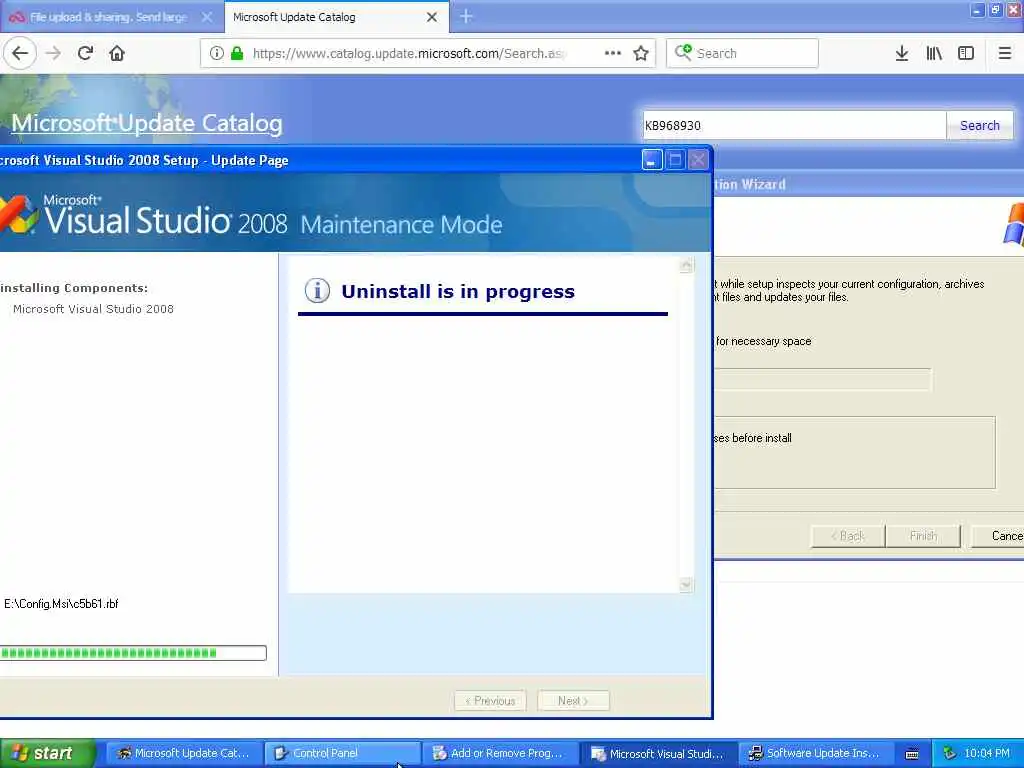Screen dimensions: 1024x768
Task: Click the wizard's space-check progress bar
Action: [x=823, y=379]
